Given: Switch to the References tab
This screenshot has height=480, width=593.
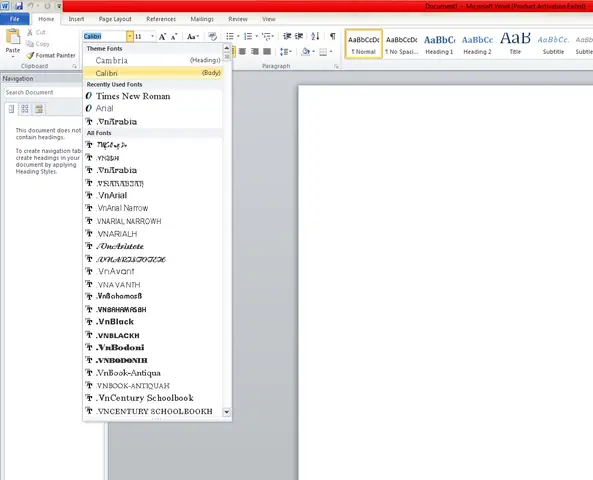Looking at the screenshot, I should (x=161, y=19).
